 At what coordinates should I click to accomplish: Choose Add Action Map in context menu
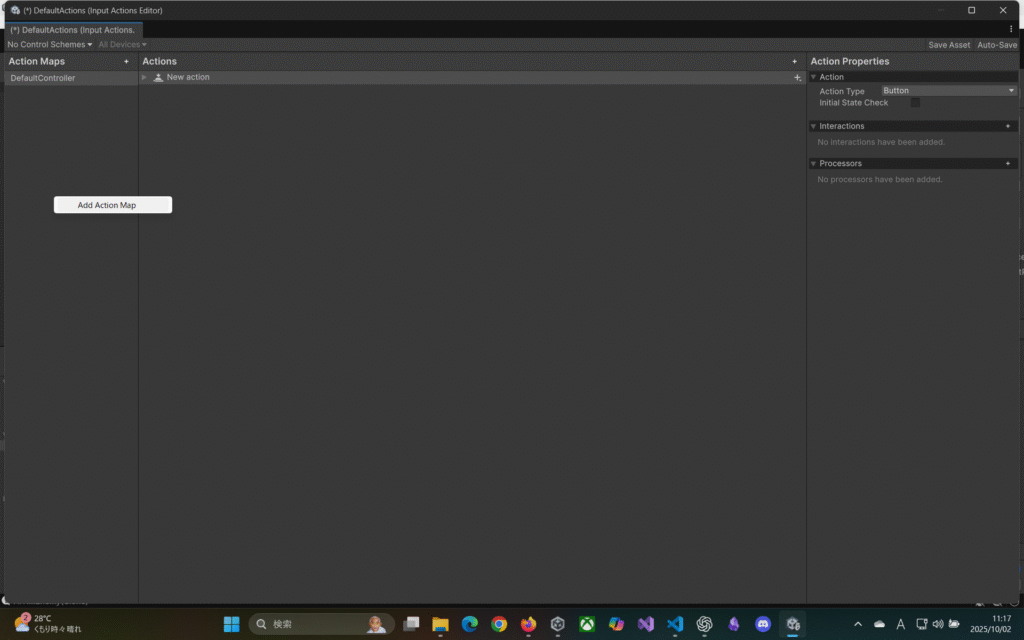[x=112, y=205]
